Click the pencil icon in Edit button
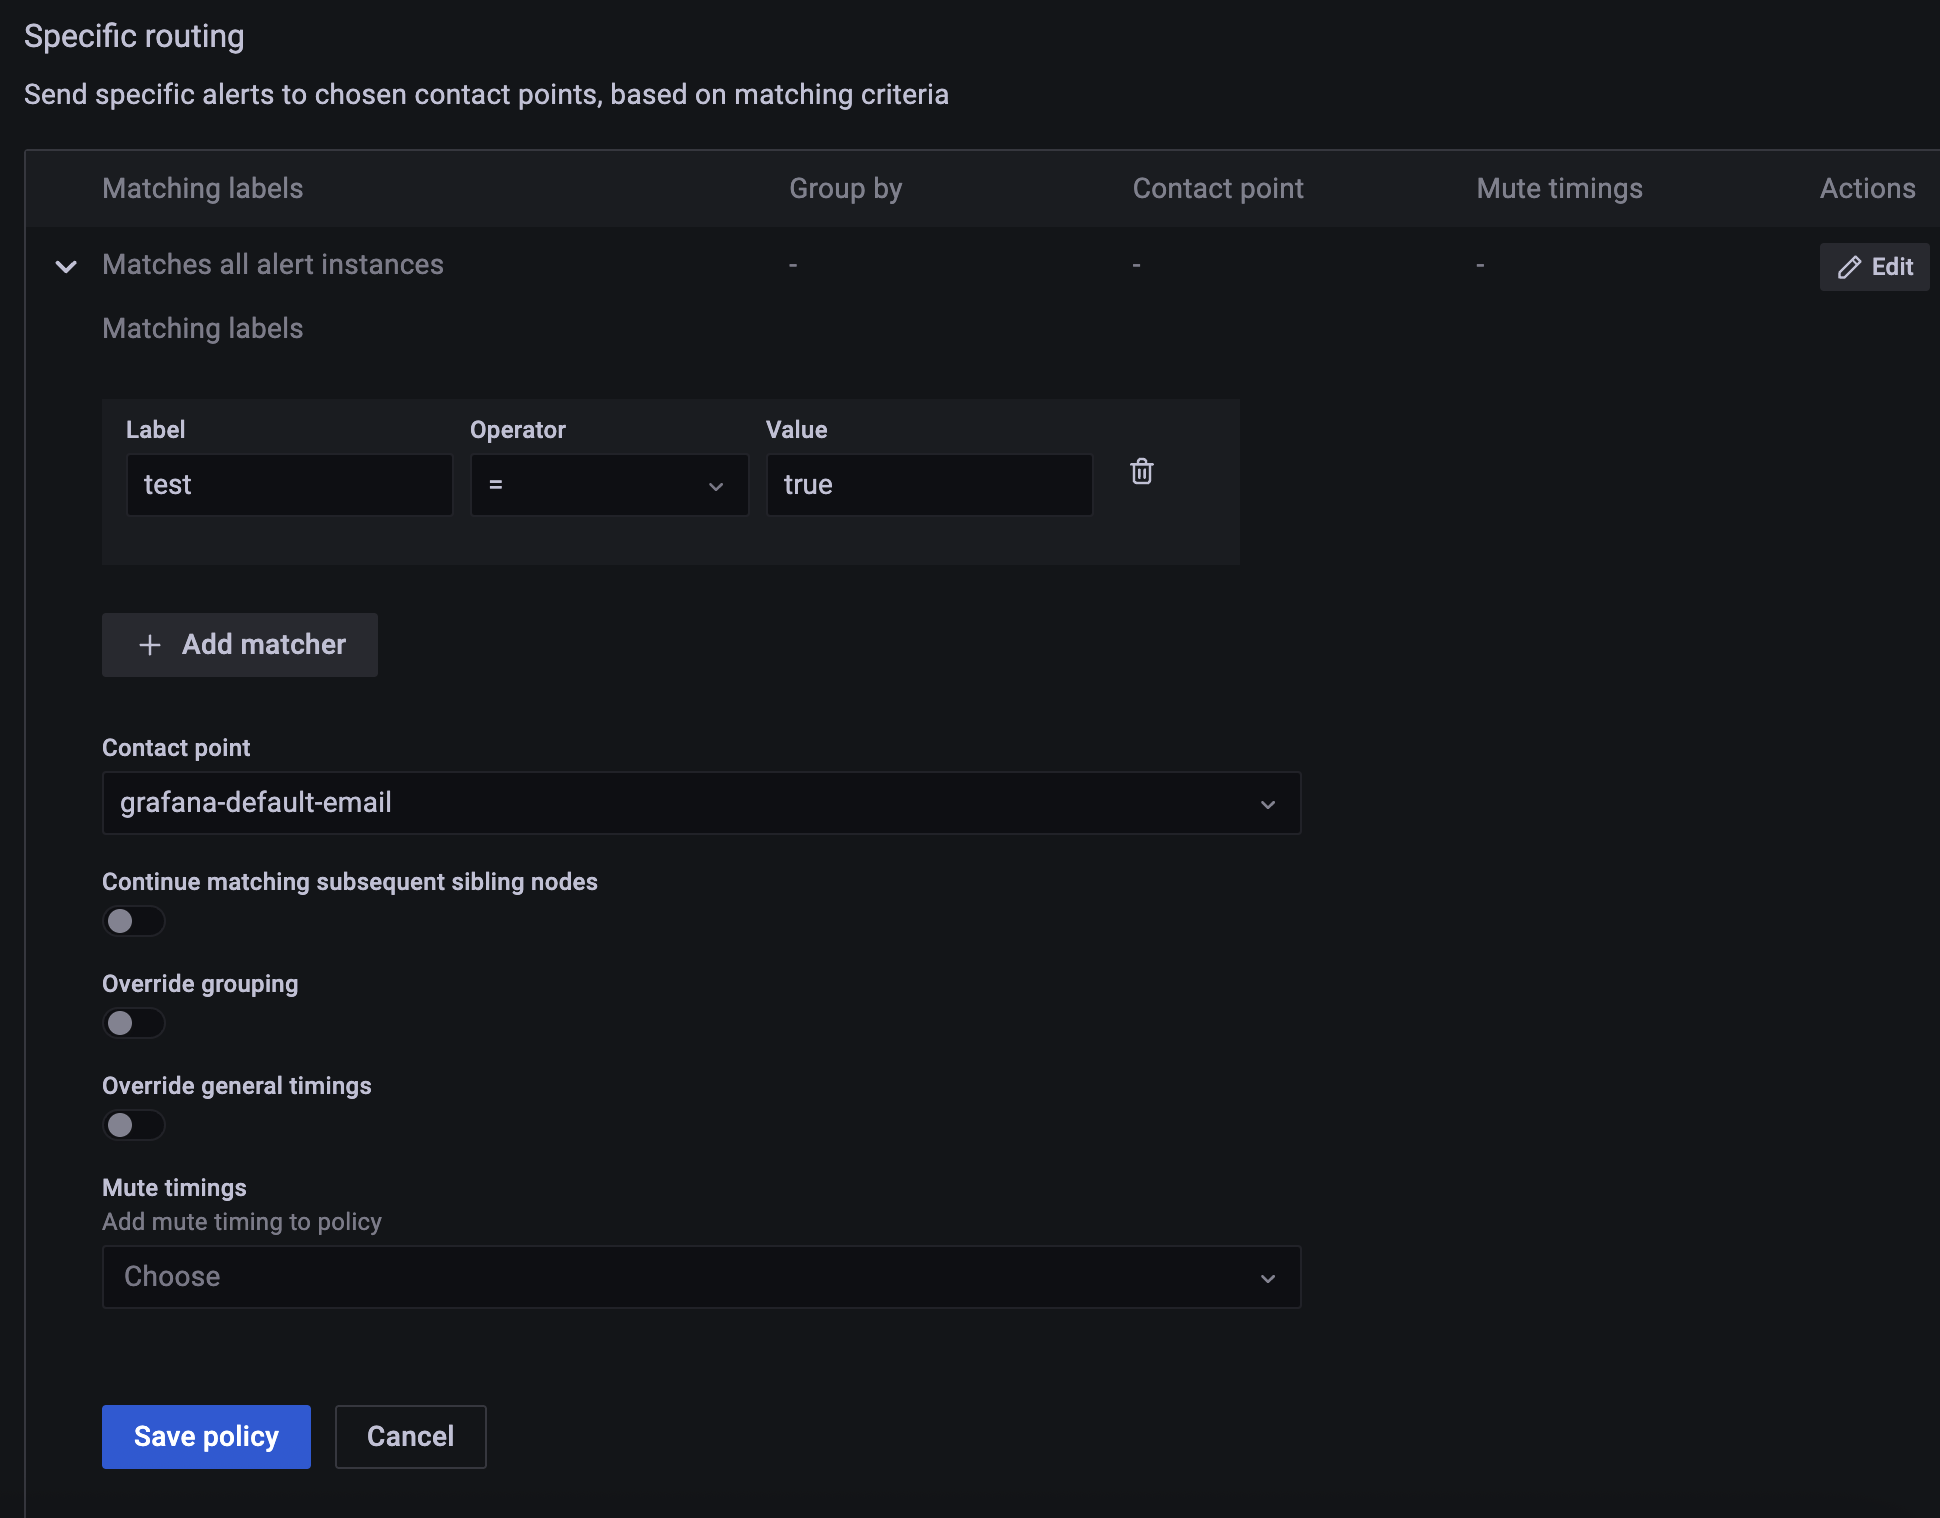 (x=1849, y=267)
